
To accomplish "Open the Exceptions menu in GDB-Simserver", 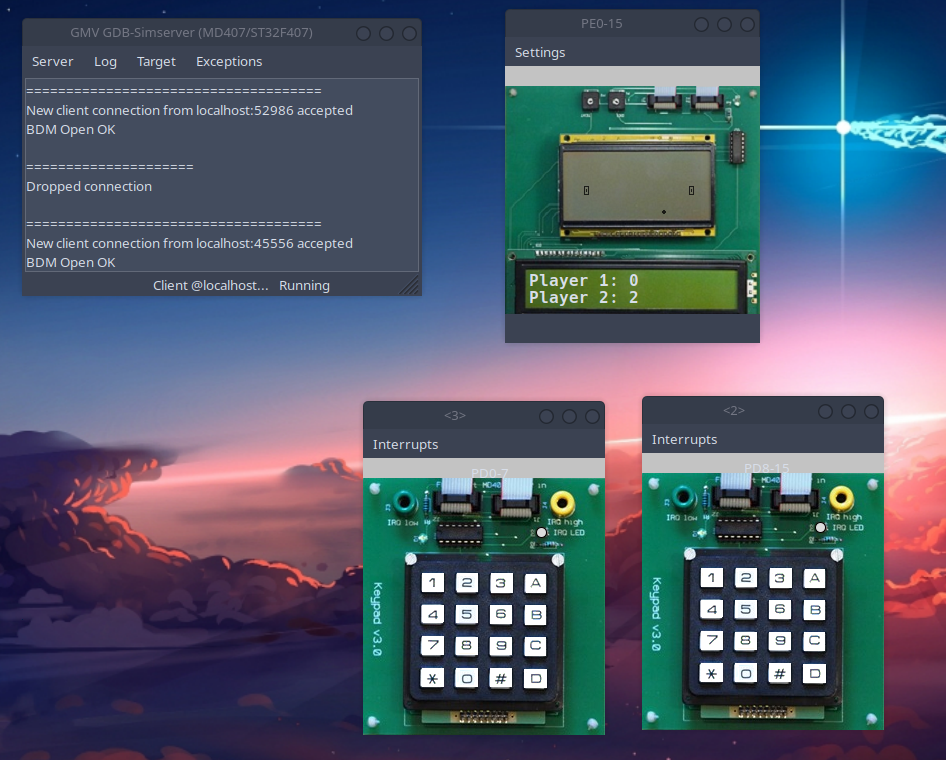I will tap(229, 62).
